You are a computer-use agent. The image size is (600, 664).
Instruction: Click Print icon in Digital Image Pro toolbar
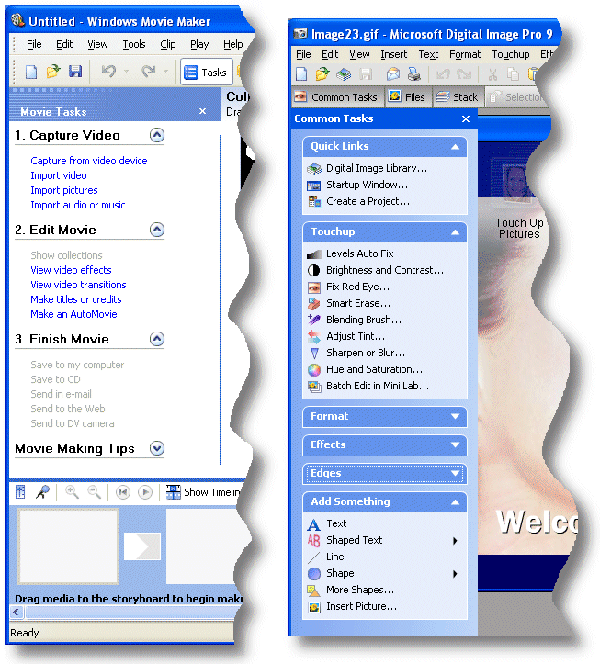pos(414,75)
